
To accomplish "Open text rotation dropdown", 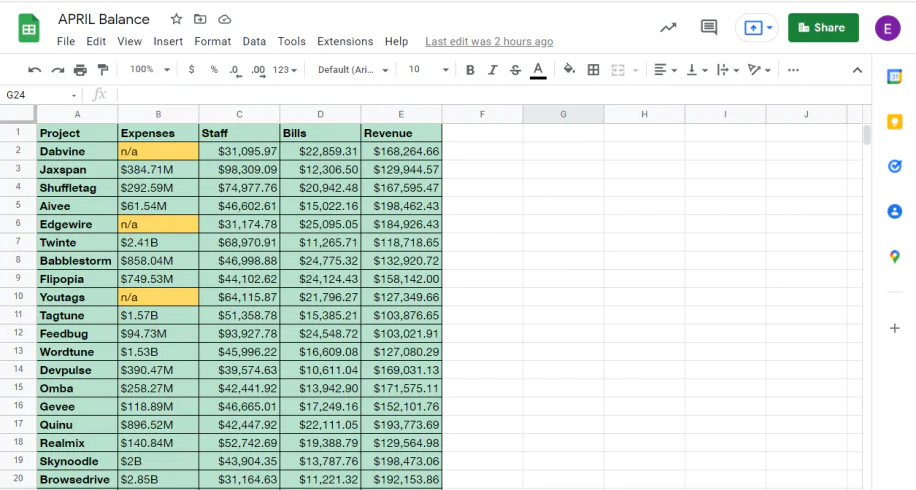I will pos(759,70).
